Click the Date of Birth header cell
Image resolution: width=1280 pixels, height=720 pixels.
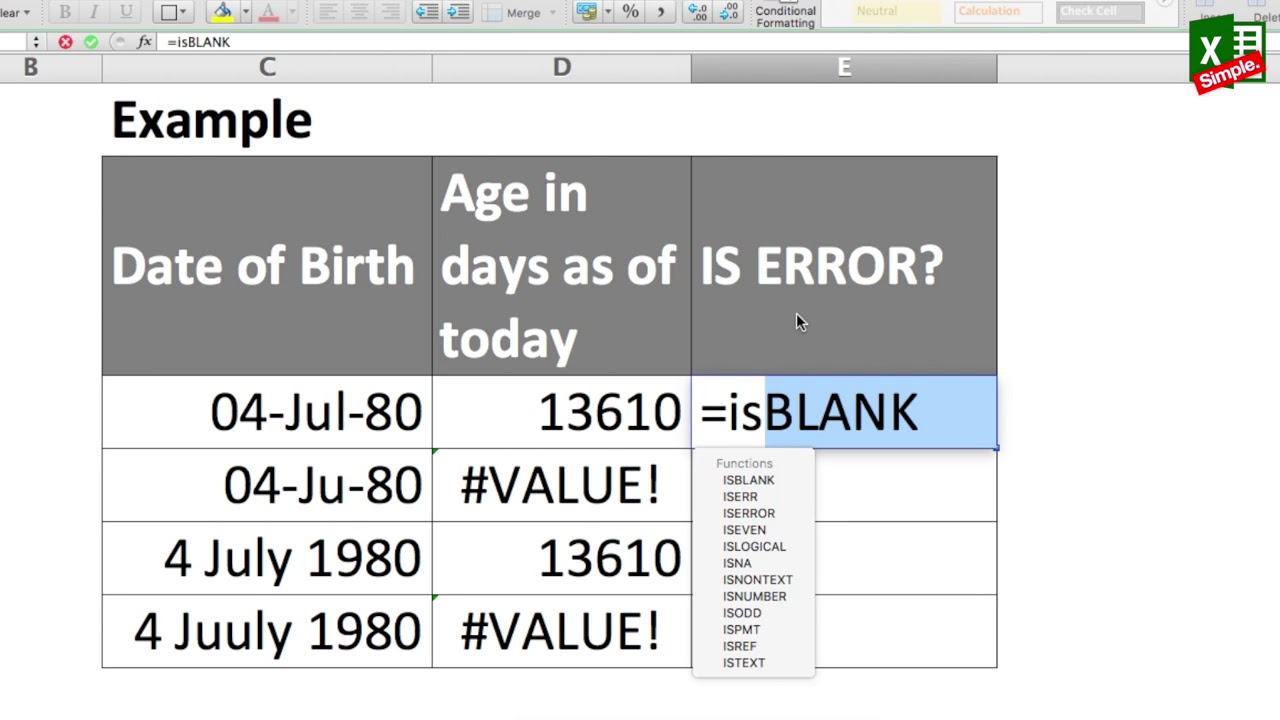[267, 265]
